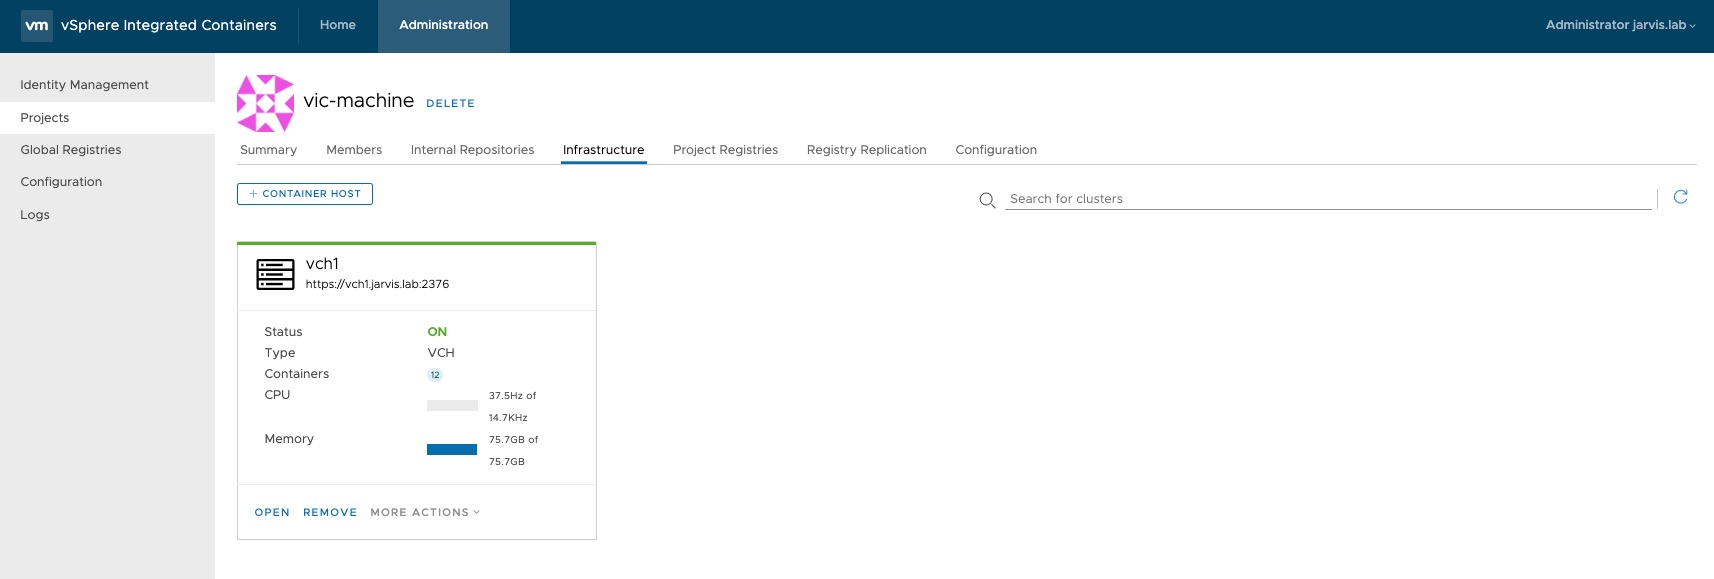Viewport: 1714px width, 579px height.
Task: Expand the MORE ACTIONS dropdown
Action: tap(425, 512)
